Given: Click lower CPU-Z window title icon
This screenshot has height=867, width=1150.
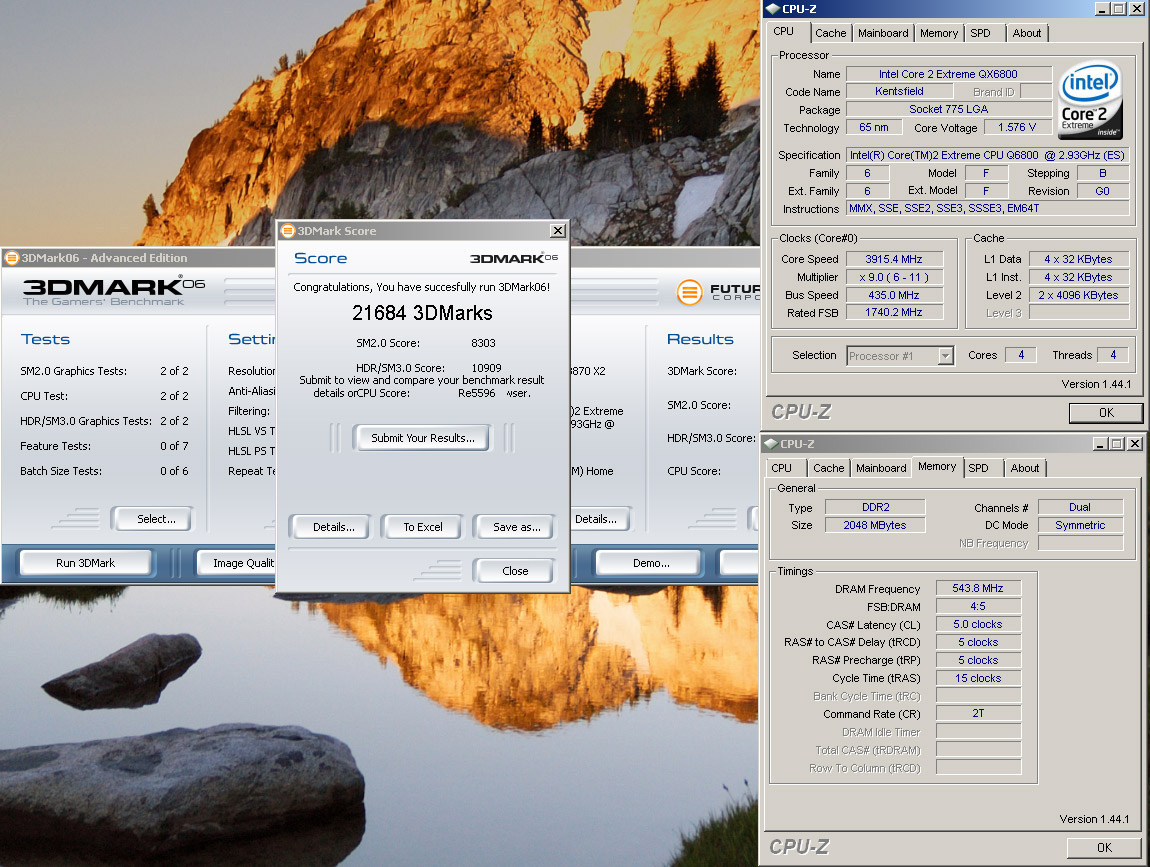Looking at the screenshot, I should point(771,444).
